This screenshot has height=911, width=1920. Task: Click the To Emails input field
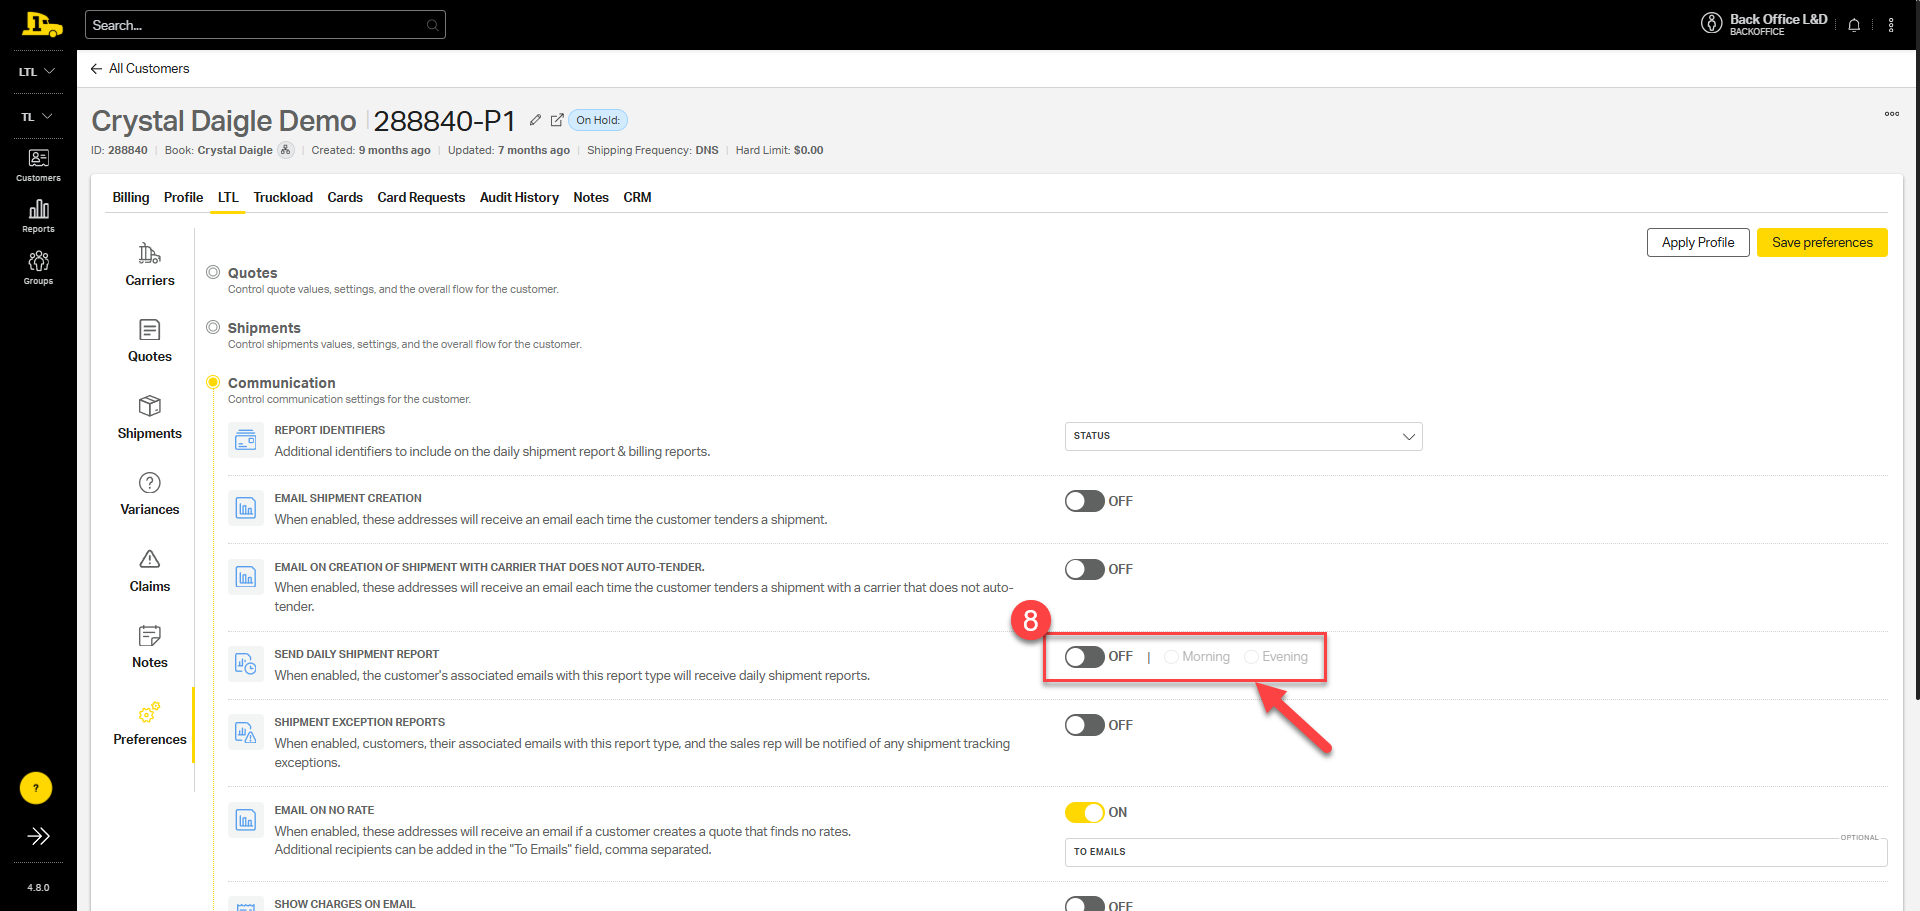coord(1476,852)
